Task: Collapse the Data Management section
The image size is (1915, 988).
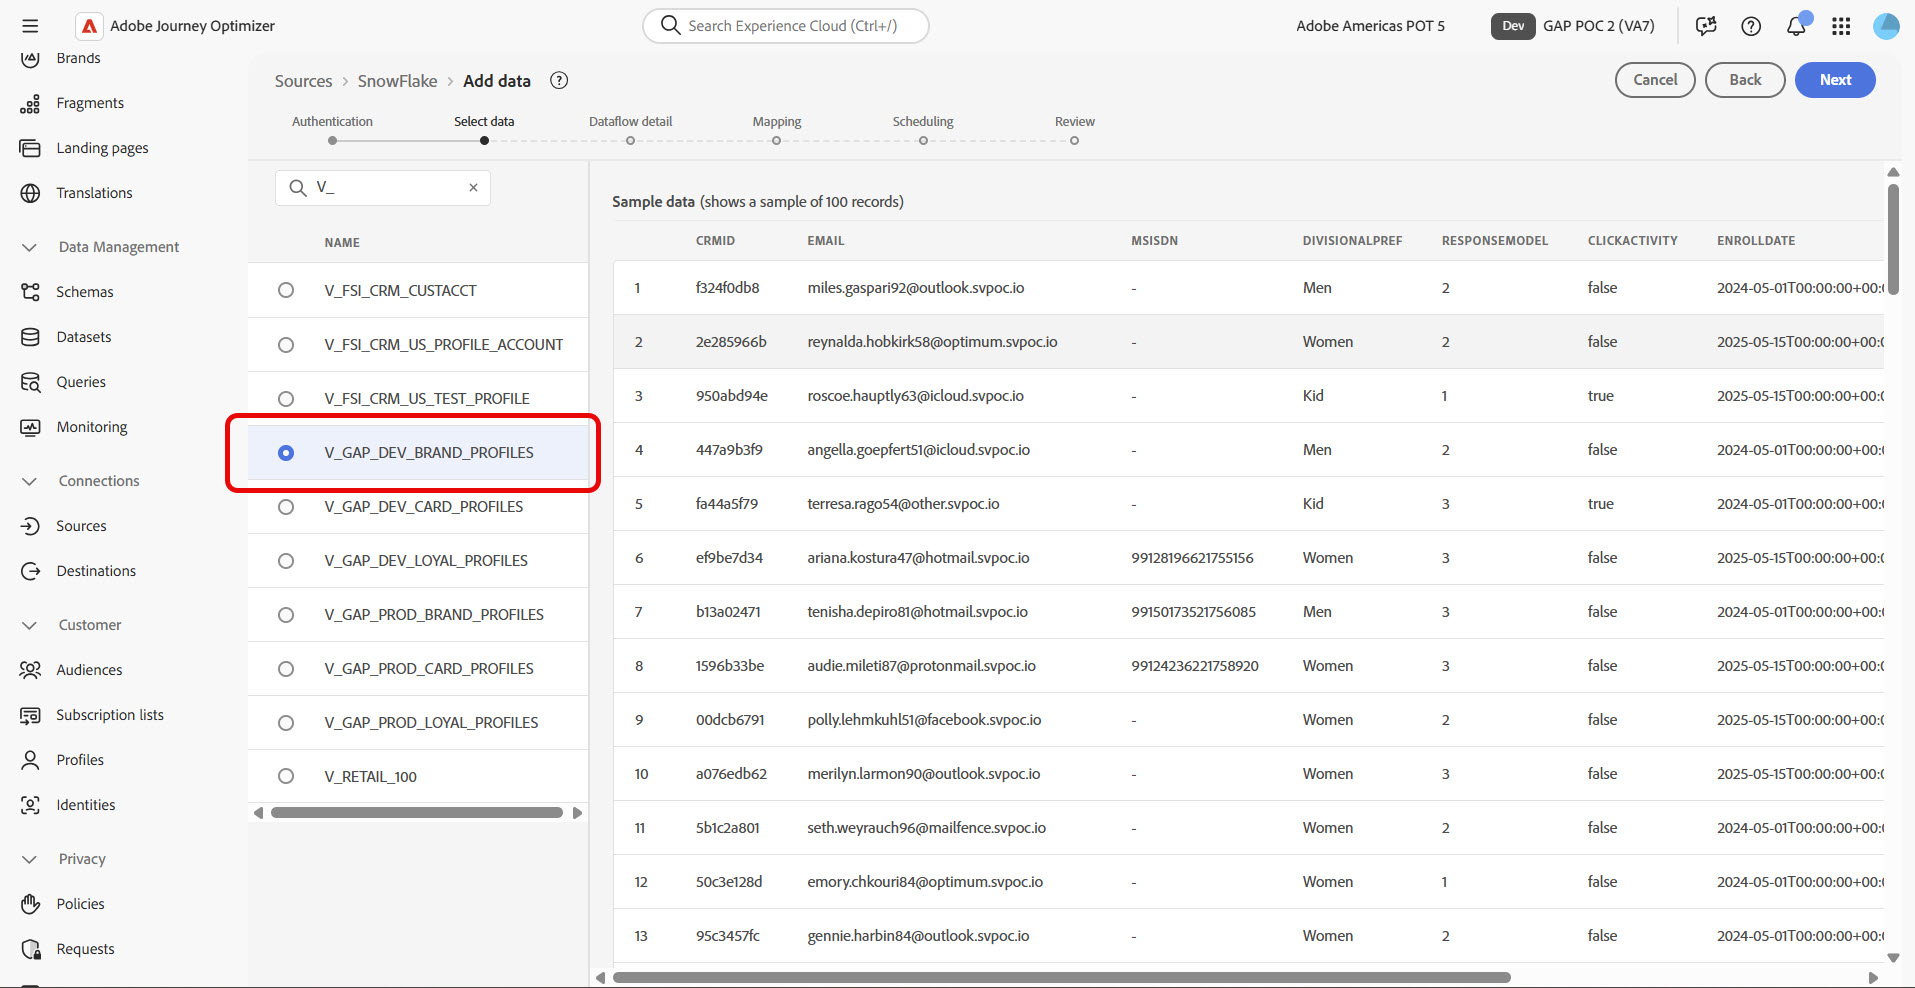Action: pyautogui.click(x=30, y=247)
